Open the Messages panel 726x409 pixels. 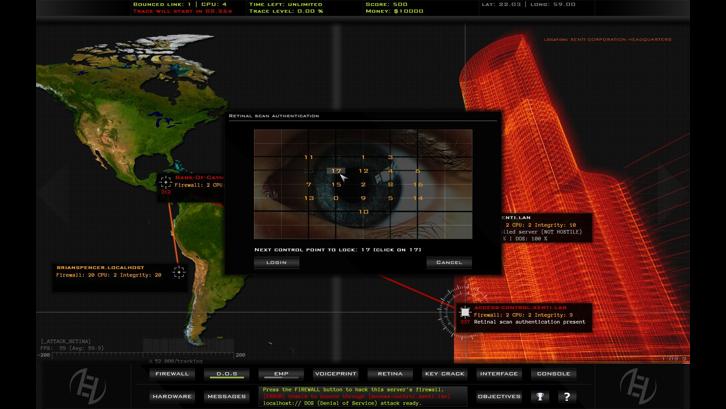(x=225, y=396)
